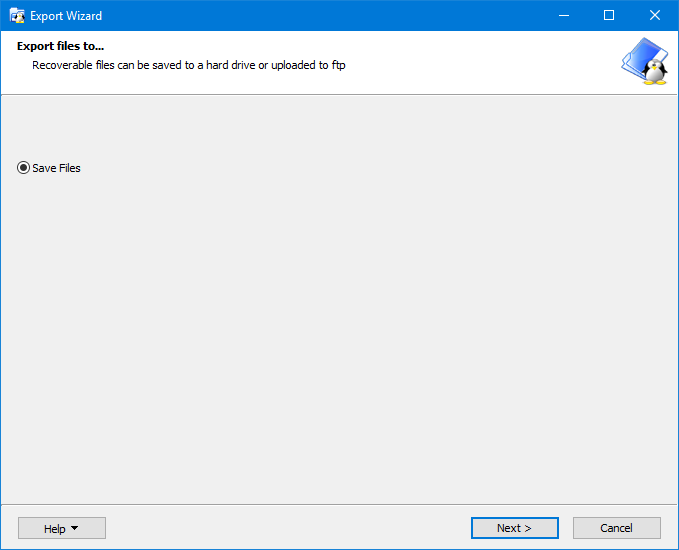Screen dimensions: 679x550
Task: Click the word Help on the Help button
Action: [x=55, y=529]
